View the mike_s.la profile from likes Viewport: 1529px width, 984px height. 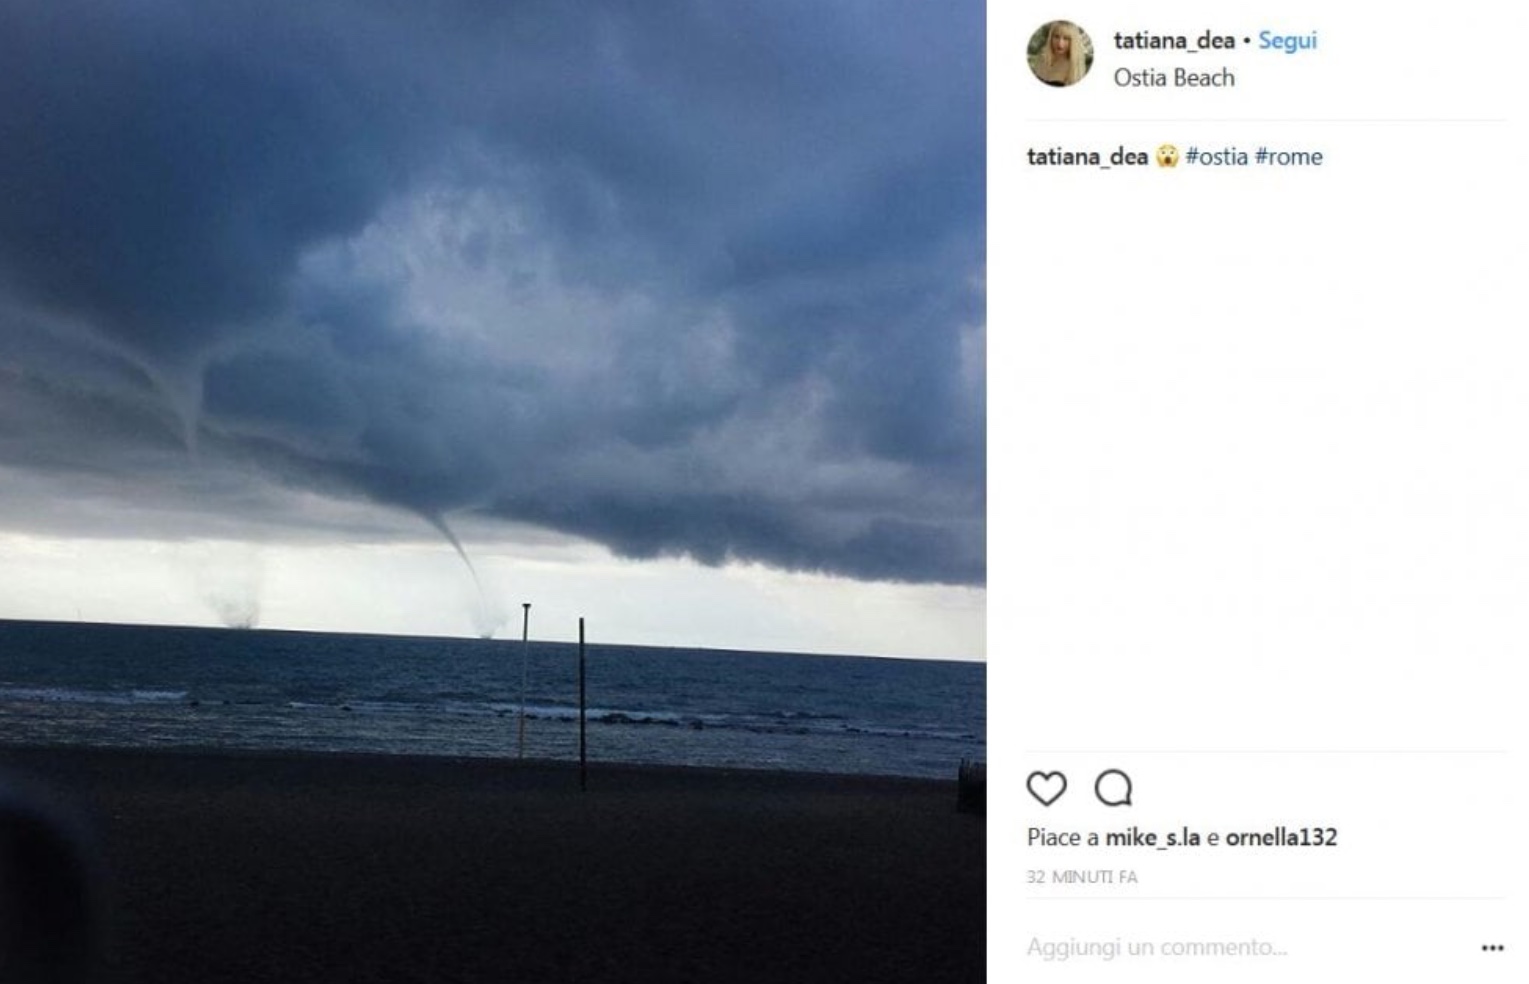pyautogui.click(x=1152, y=837)
